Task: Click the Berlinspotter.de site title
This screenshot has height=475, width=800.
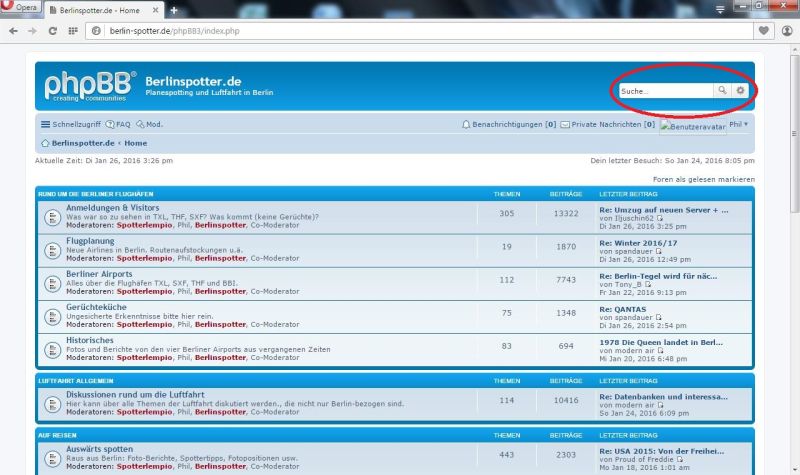Action: click(x=193, y=82)
